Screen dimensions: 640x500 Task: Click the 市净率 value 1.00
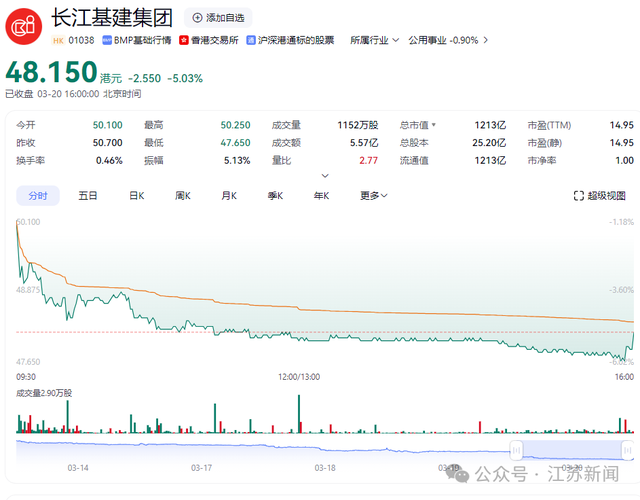tap(624, 160)
